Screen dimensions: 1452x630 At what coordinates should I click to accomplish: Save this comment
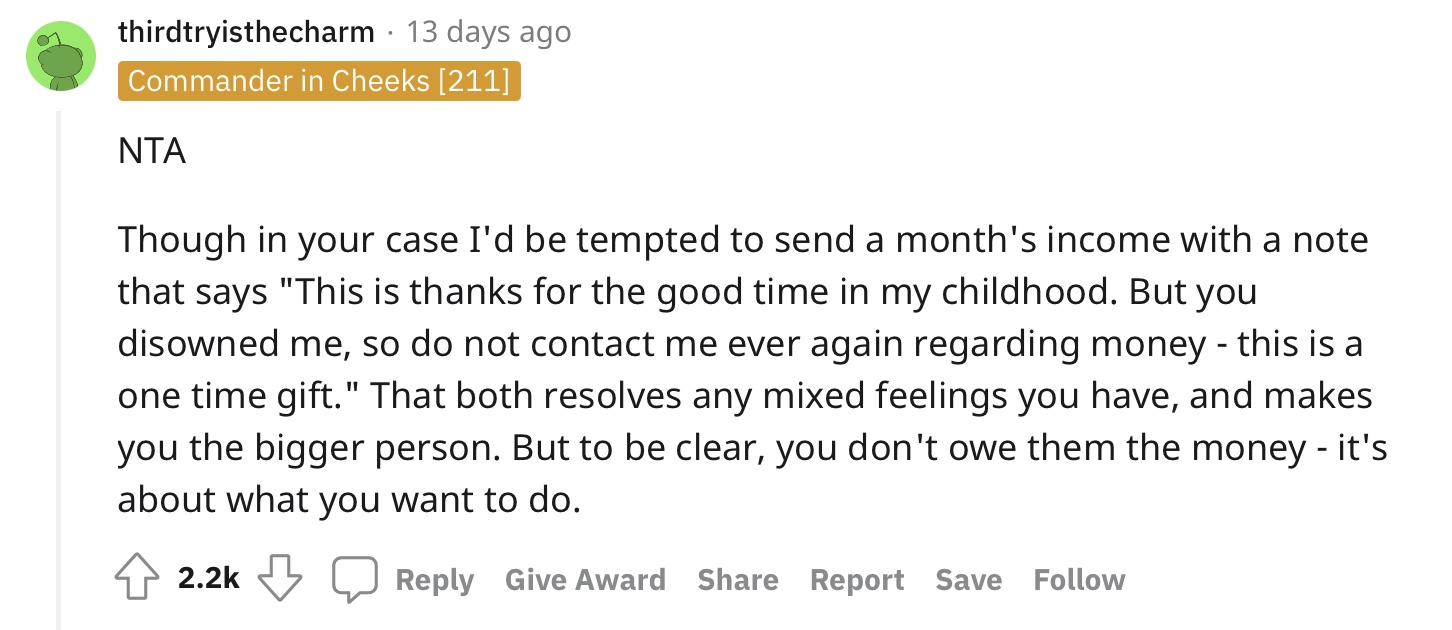tap(968, 580)
